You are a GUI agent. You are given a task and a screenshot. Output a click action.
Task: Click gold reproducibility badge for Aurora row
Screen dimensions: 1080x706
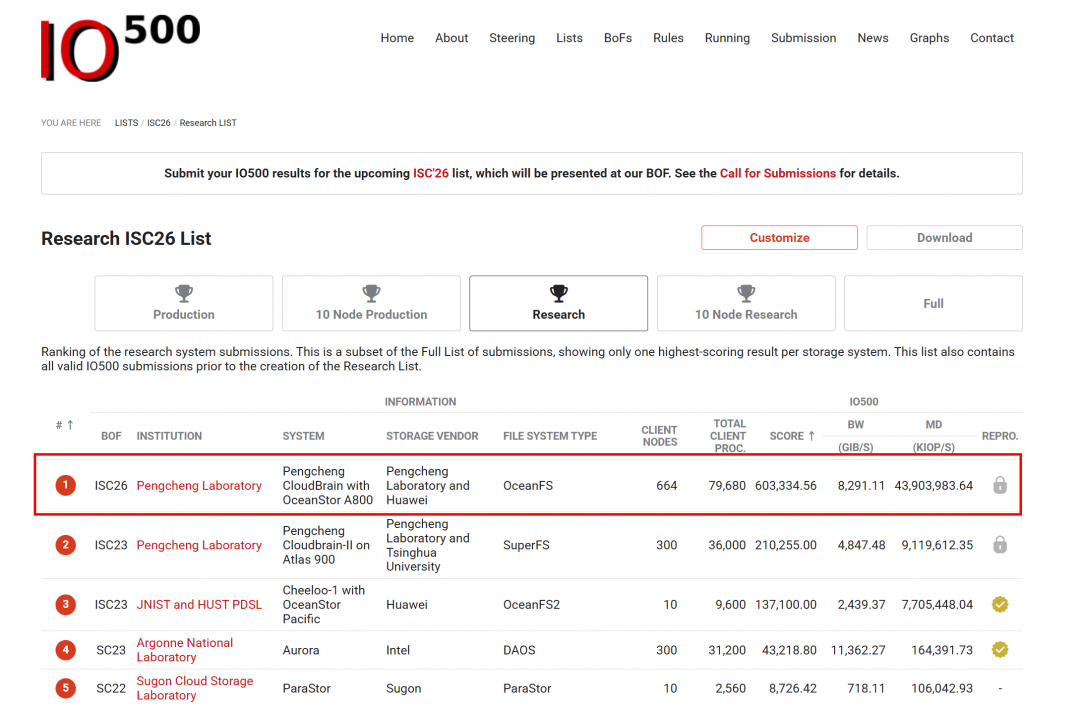click(999, 650)
